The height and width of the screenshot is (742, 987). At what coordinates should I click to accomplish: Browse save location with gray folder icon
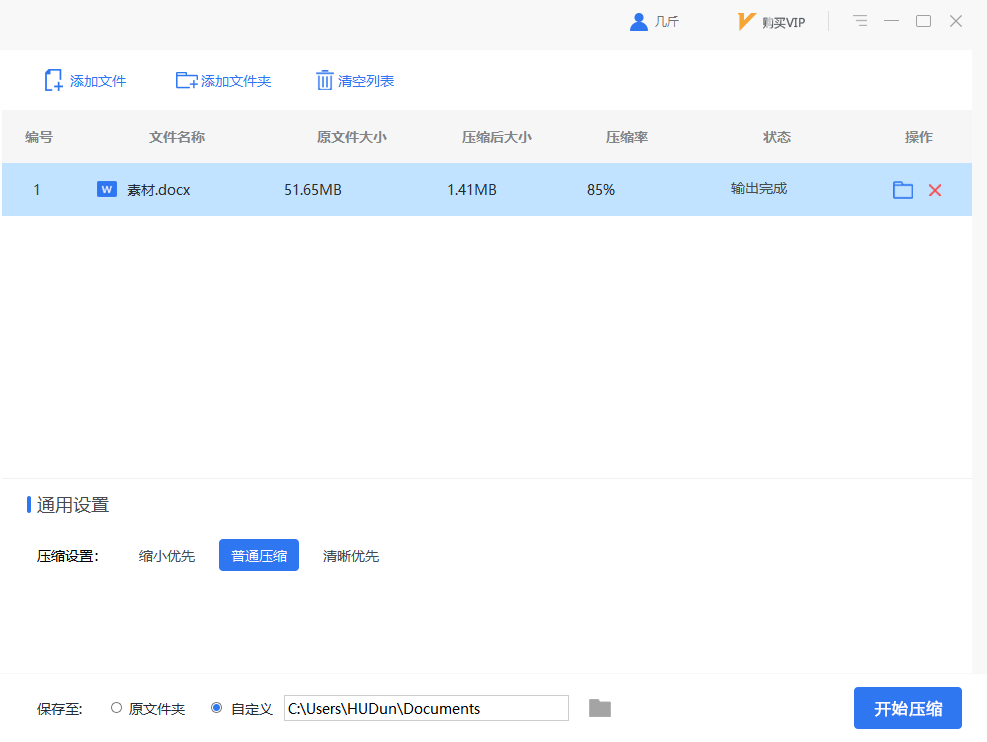tap(599, 708)
